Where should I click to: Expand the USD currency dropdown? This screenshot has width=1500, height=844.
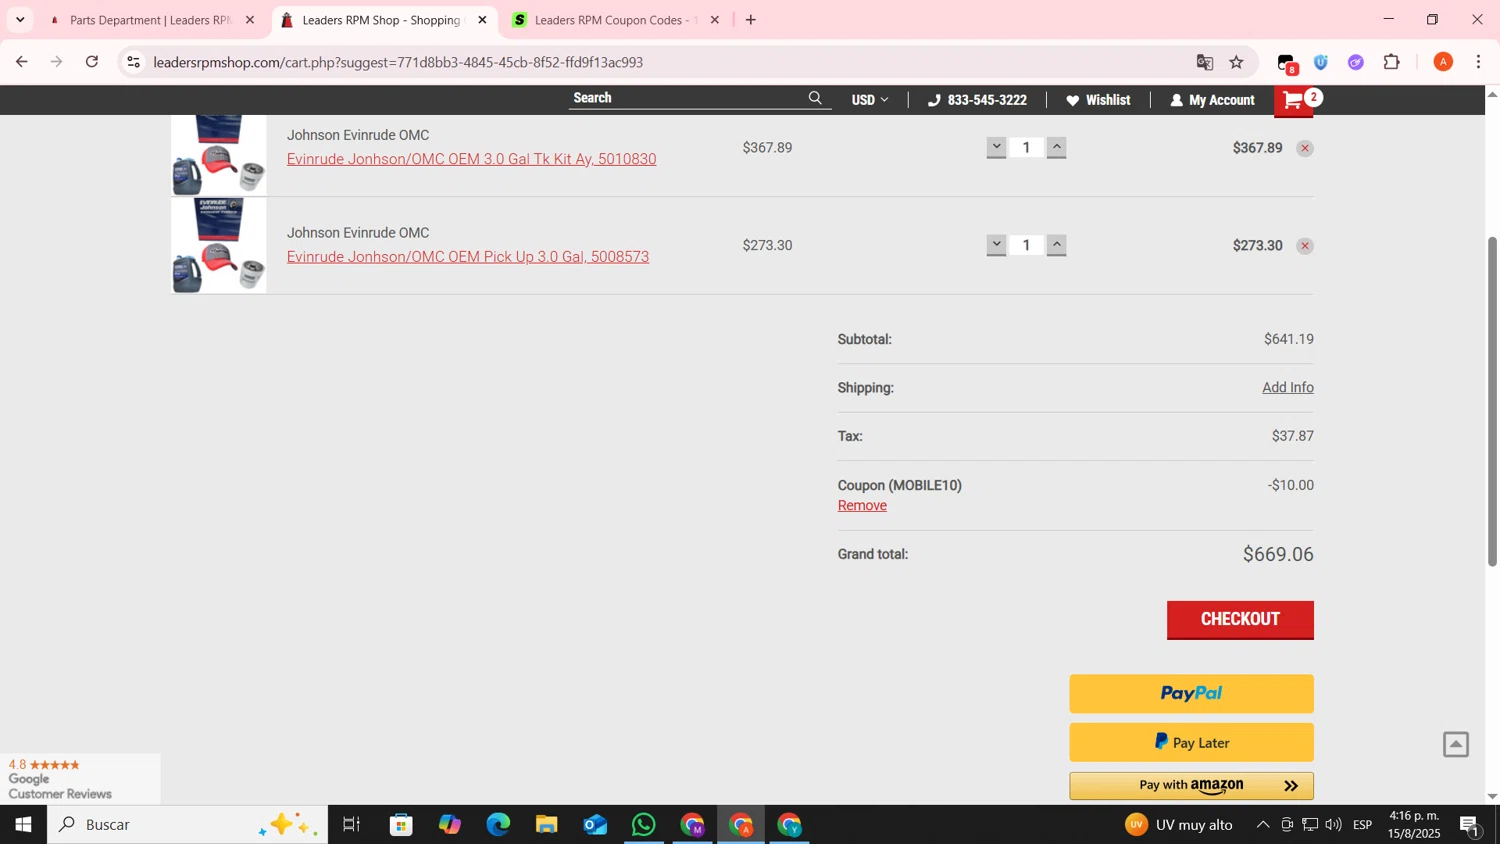869,100
